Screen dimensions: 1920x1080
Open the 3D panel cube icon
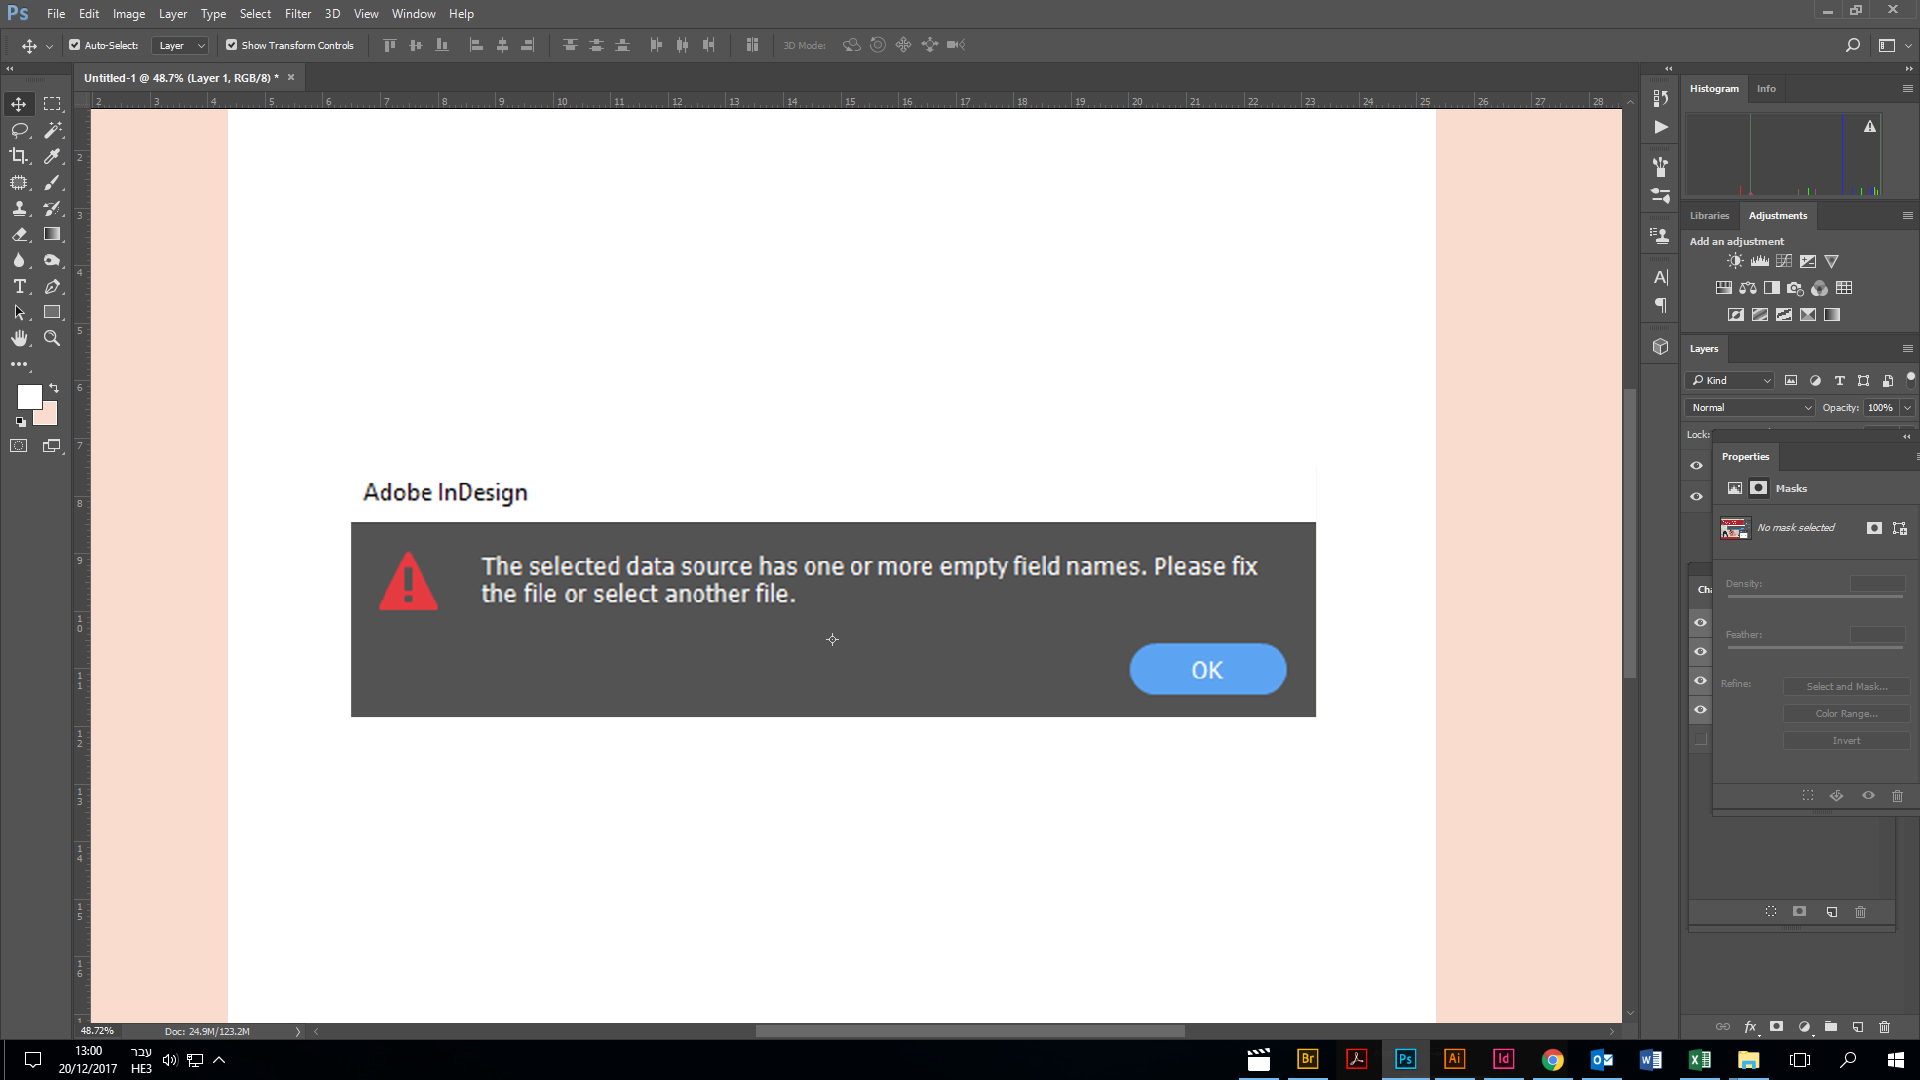click(1661, 346)
